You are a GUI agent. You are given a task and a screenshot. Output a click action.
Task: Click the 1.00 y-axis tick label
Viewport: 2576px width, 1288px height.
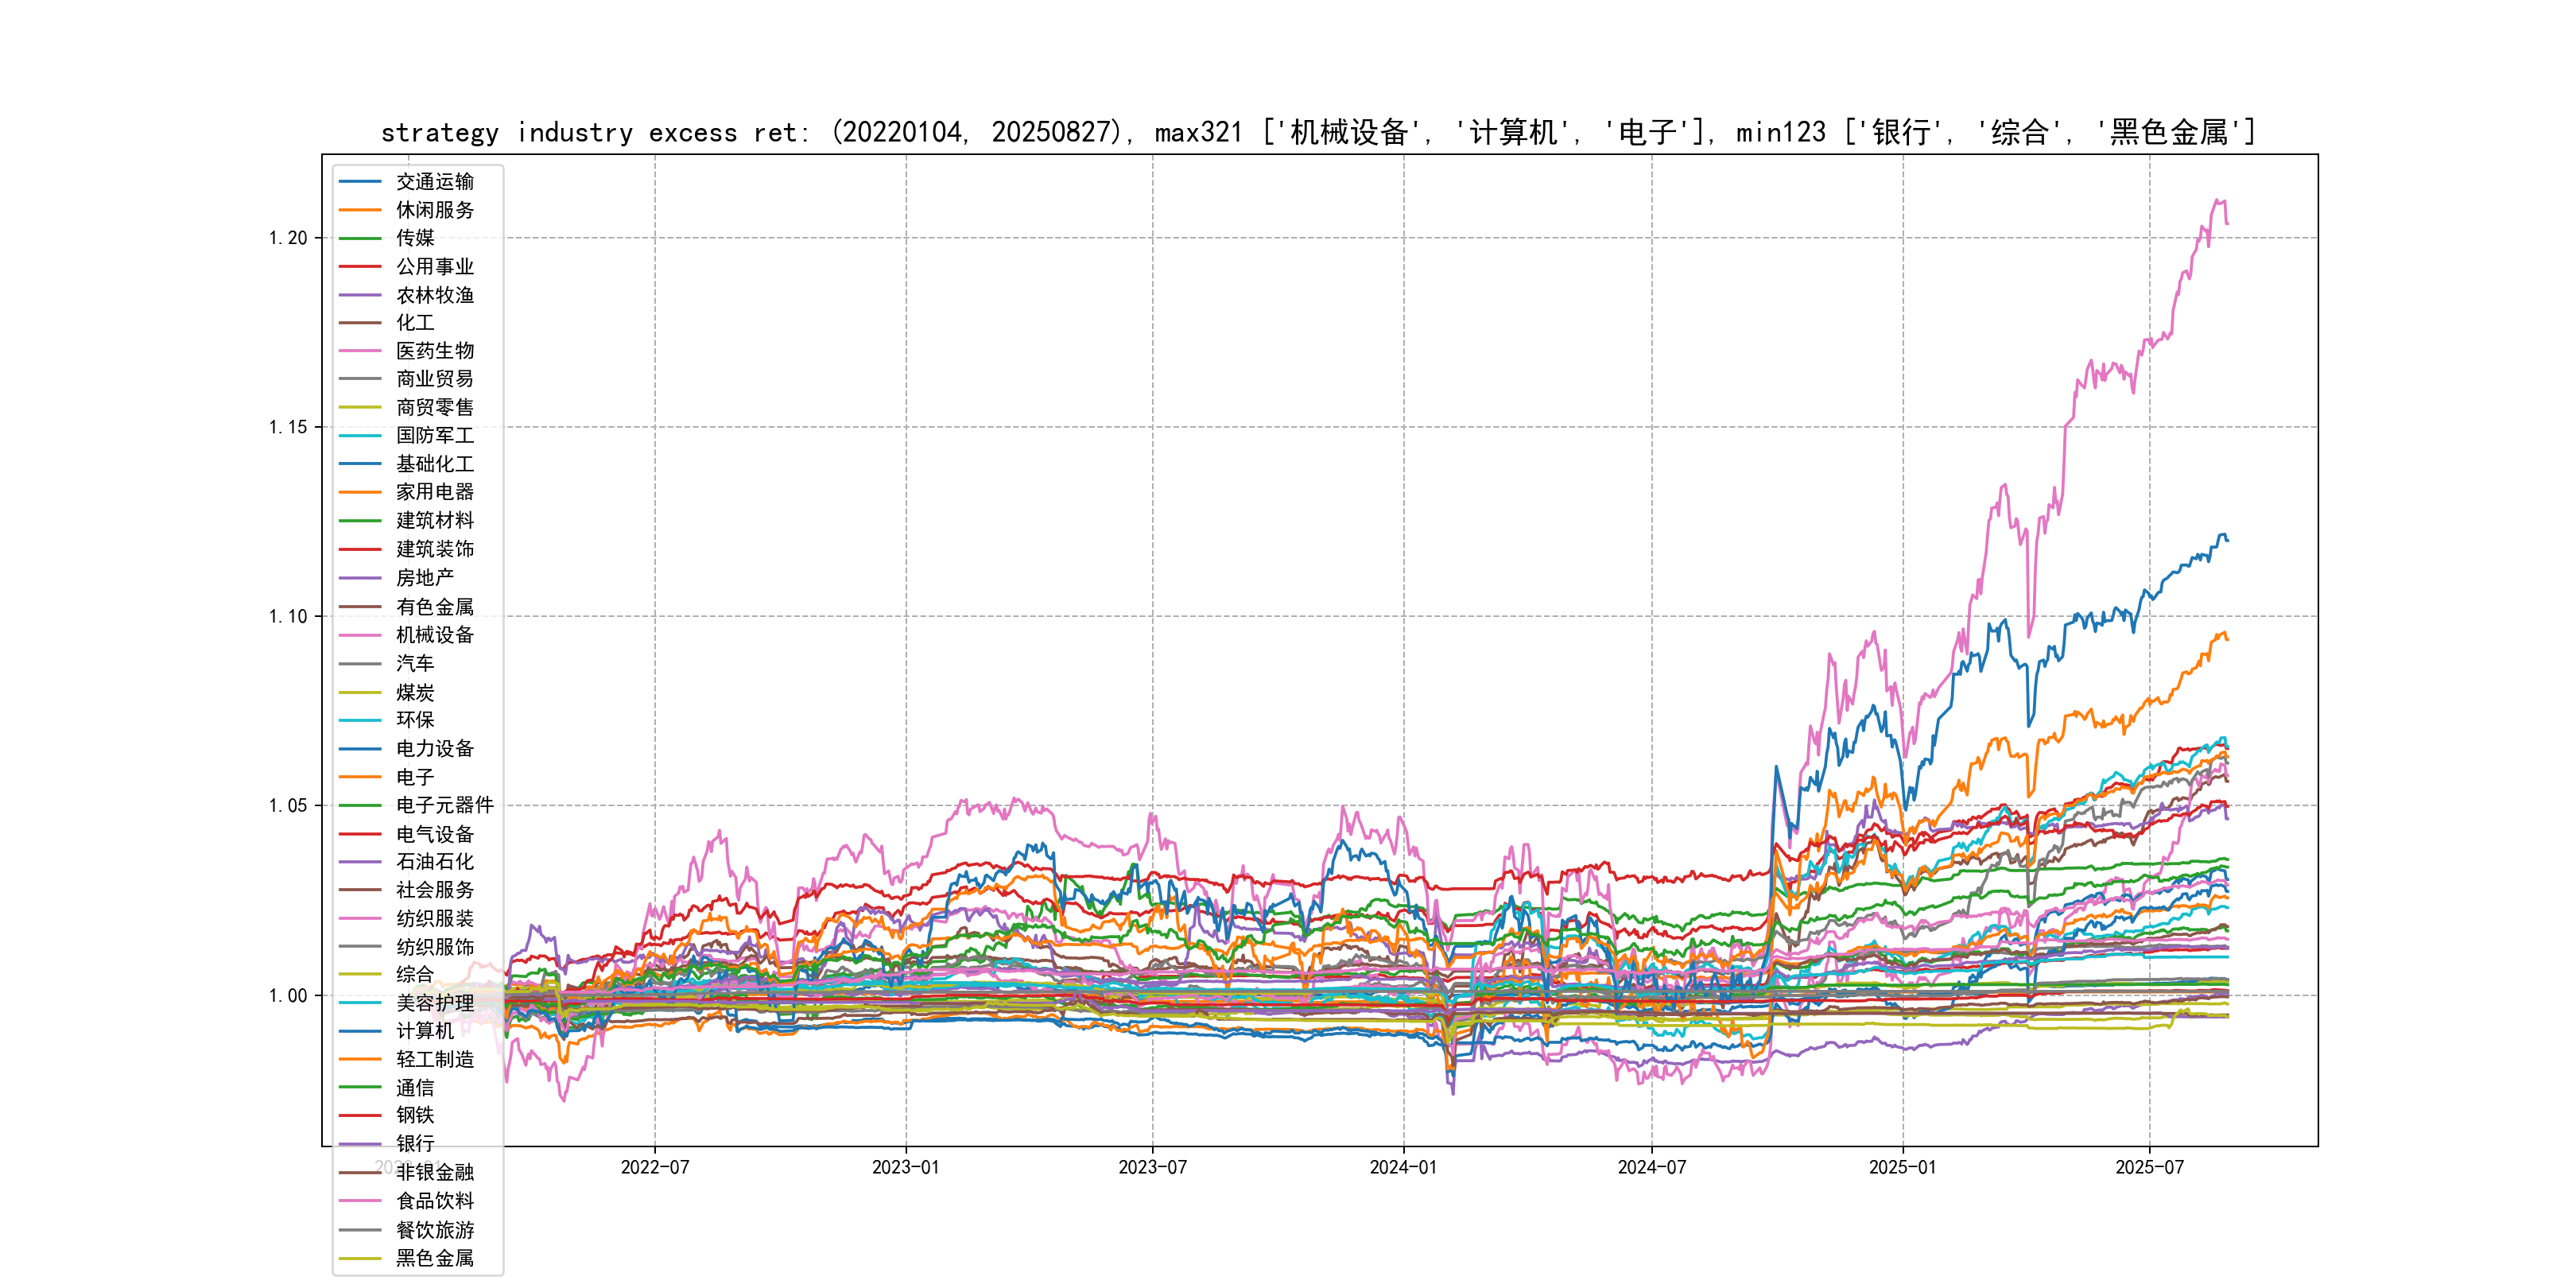click(x=288, y=995)
